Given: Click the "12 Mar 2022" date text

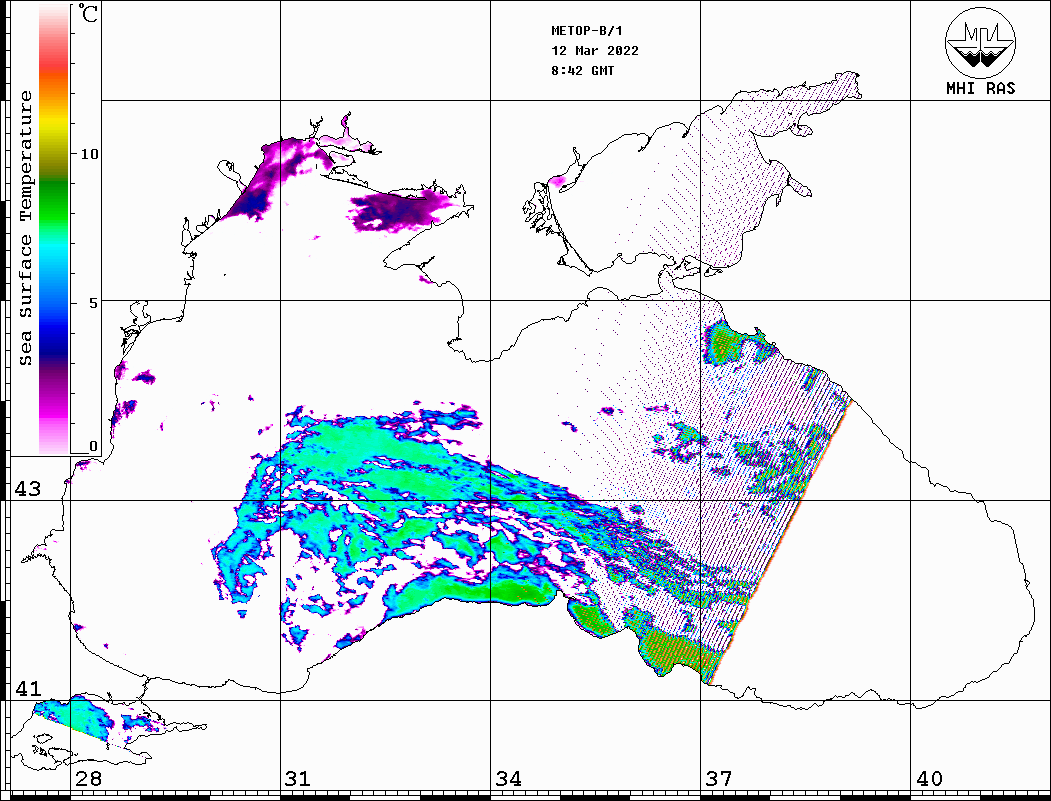Looking at the screenshot, I should [x=595, y=51].
